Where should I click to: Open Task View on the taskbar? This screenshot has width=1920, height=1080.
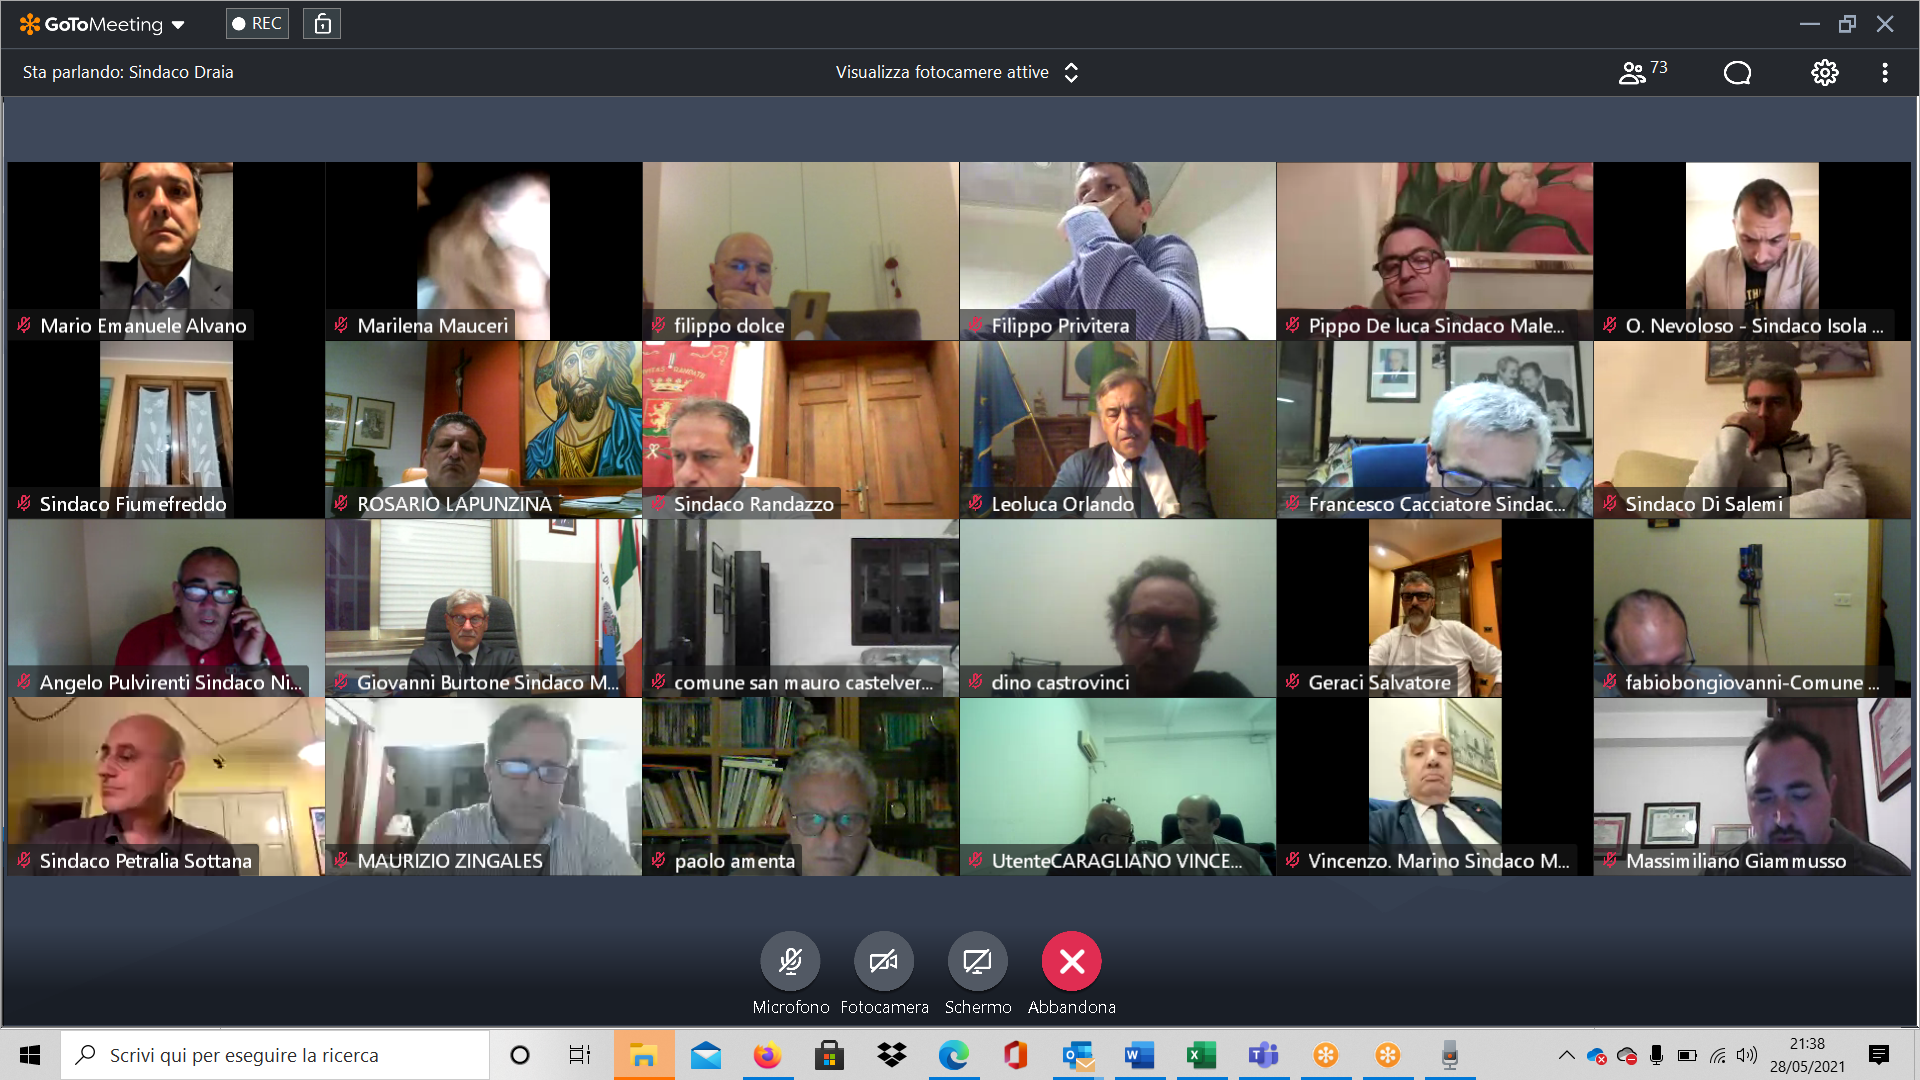pyautogui.click(x=580, y=1055)
